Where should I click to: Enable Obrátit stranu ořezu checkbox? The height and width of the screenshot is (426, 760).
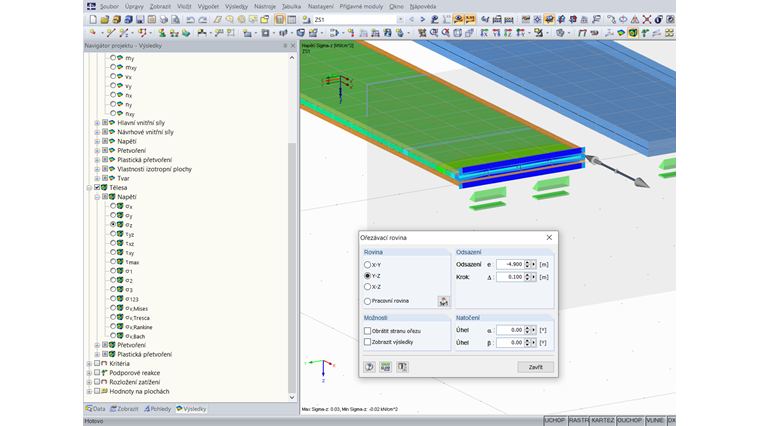[x=368, y=330]
